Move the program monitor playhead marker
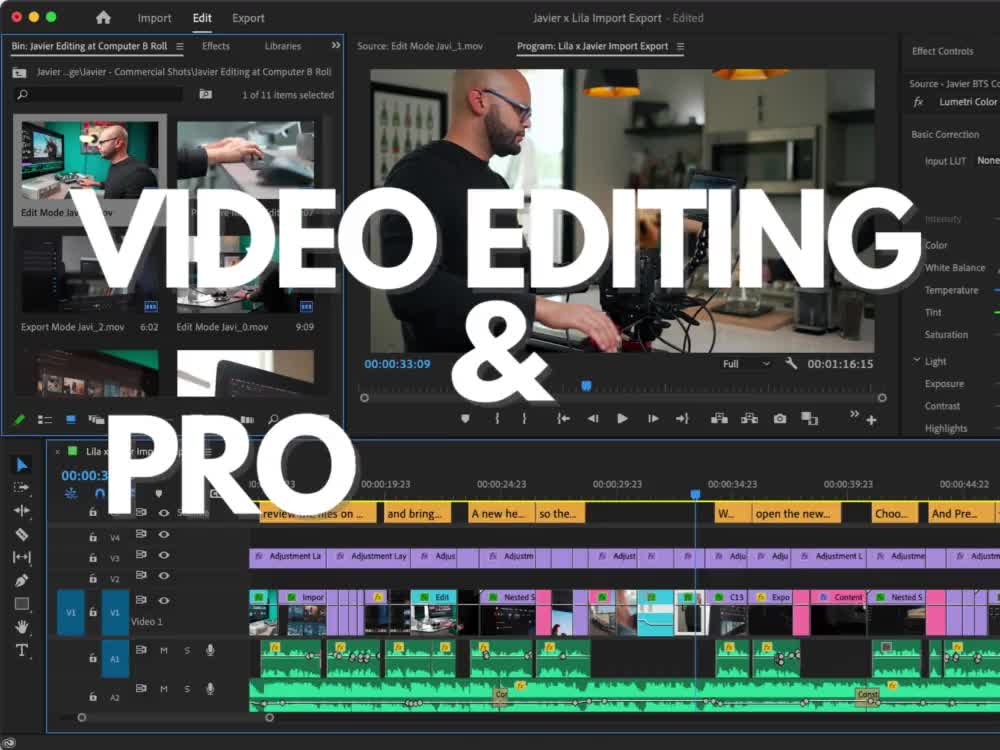 (586, 385)
